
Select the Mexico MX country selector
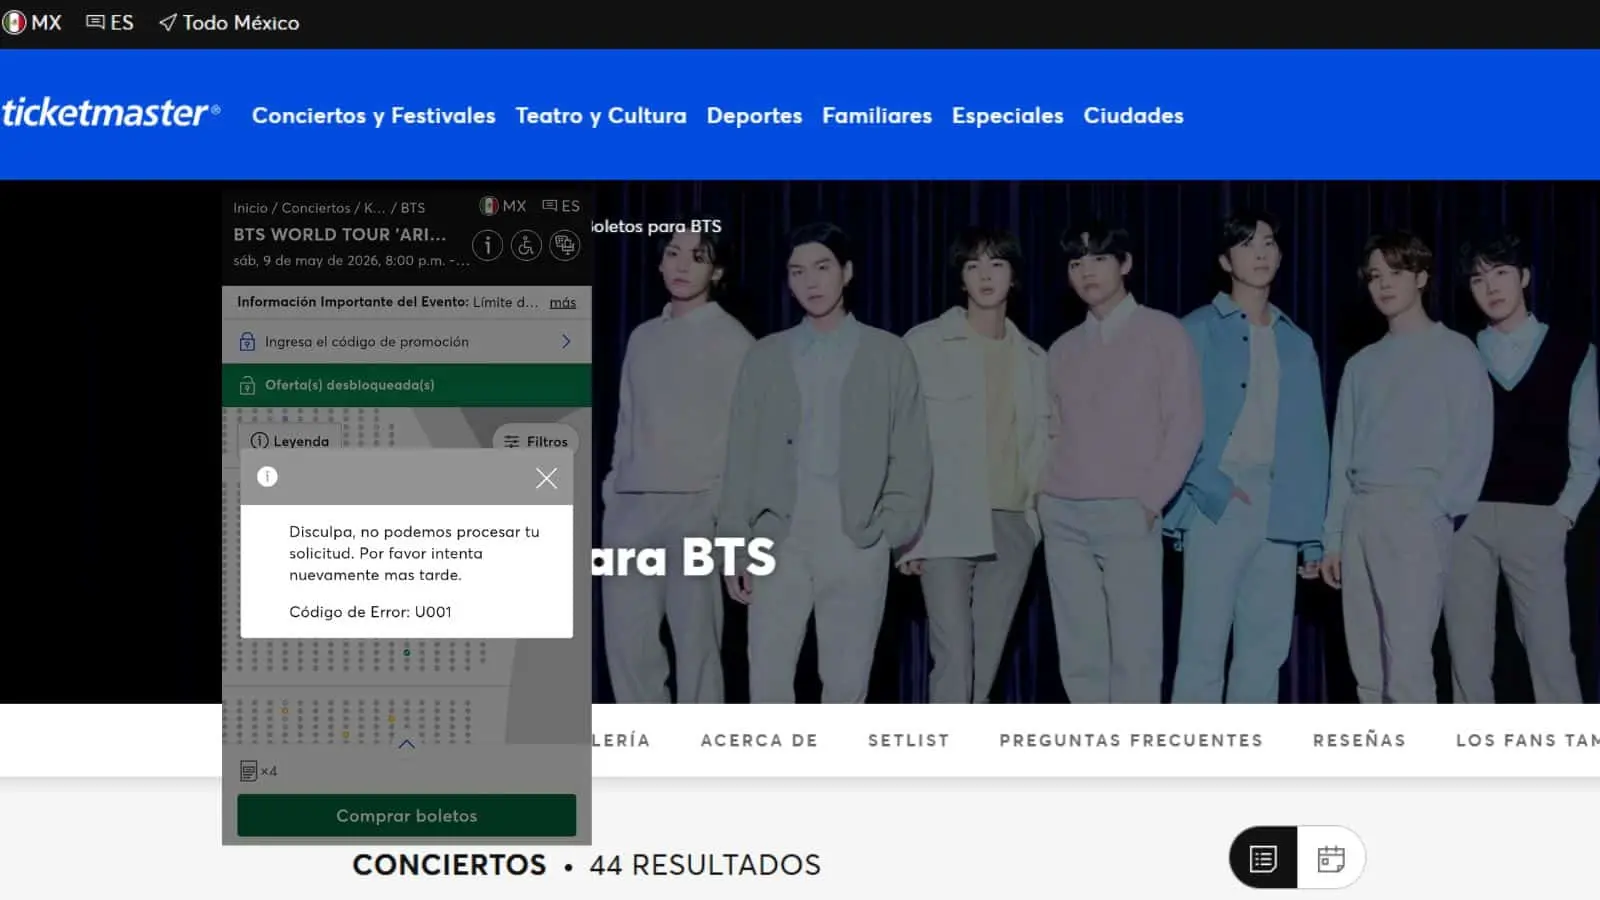(x=32, y=22)
